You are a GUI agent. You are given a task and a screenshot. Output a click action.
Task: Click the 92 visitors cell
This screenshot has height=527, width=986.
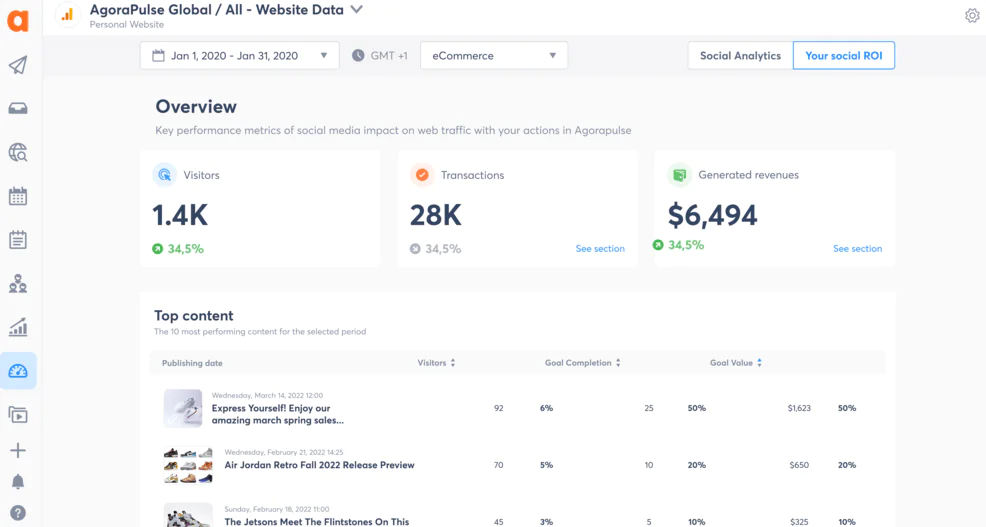pyautogui.click(x=499, y=408)
